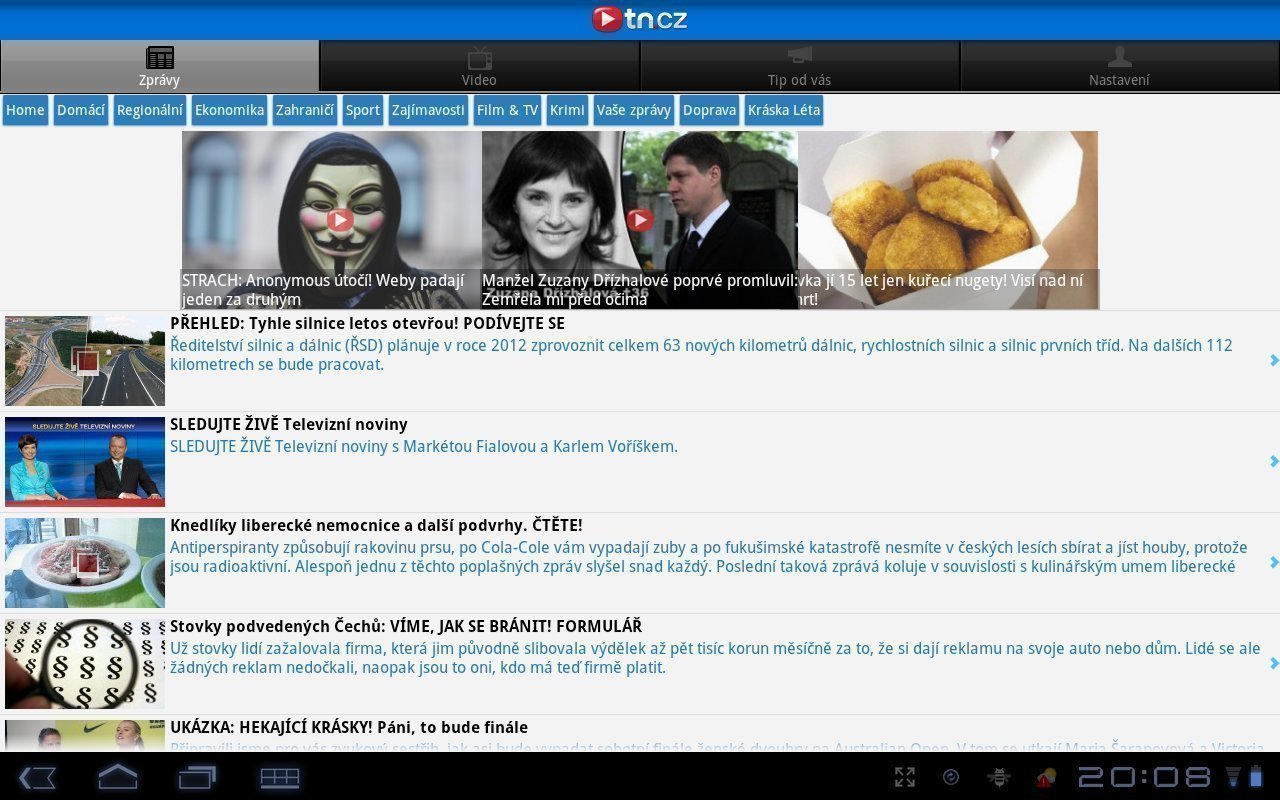
Task: Select the Doprava category
Action: pyautogui.click(x=709, y=110)
